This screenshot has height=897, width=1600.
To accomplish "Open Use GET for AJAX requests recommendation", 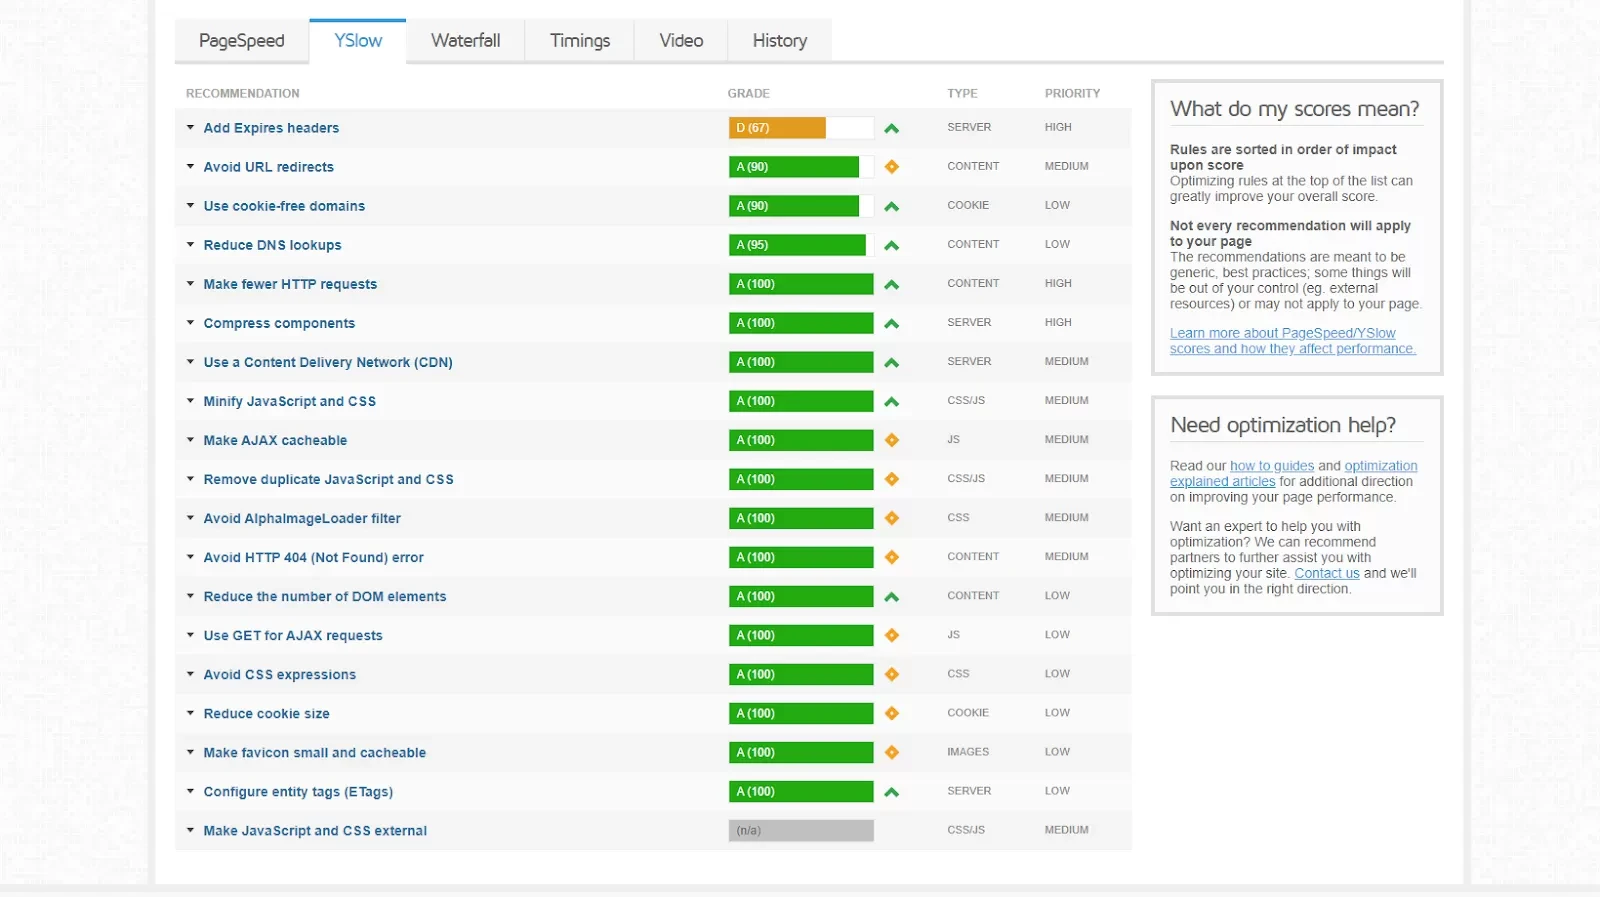I will 293,635.
